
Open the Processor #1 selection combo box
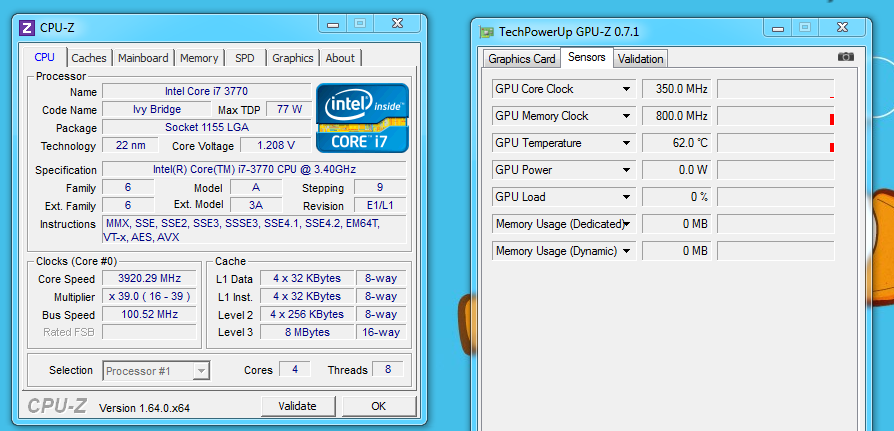[156, 371]
